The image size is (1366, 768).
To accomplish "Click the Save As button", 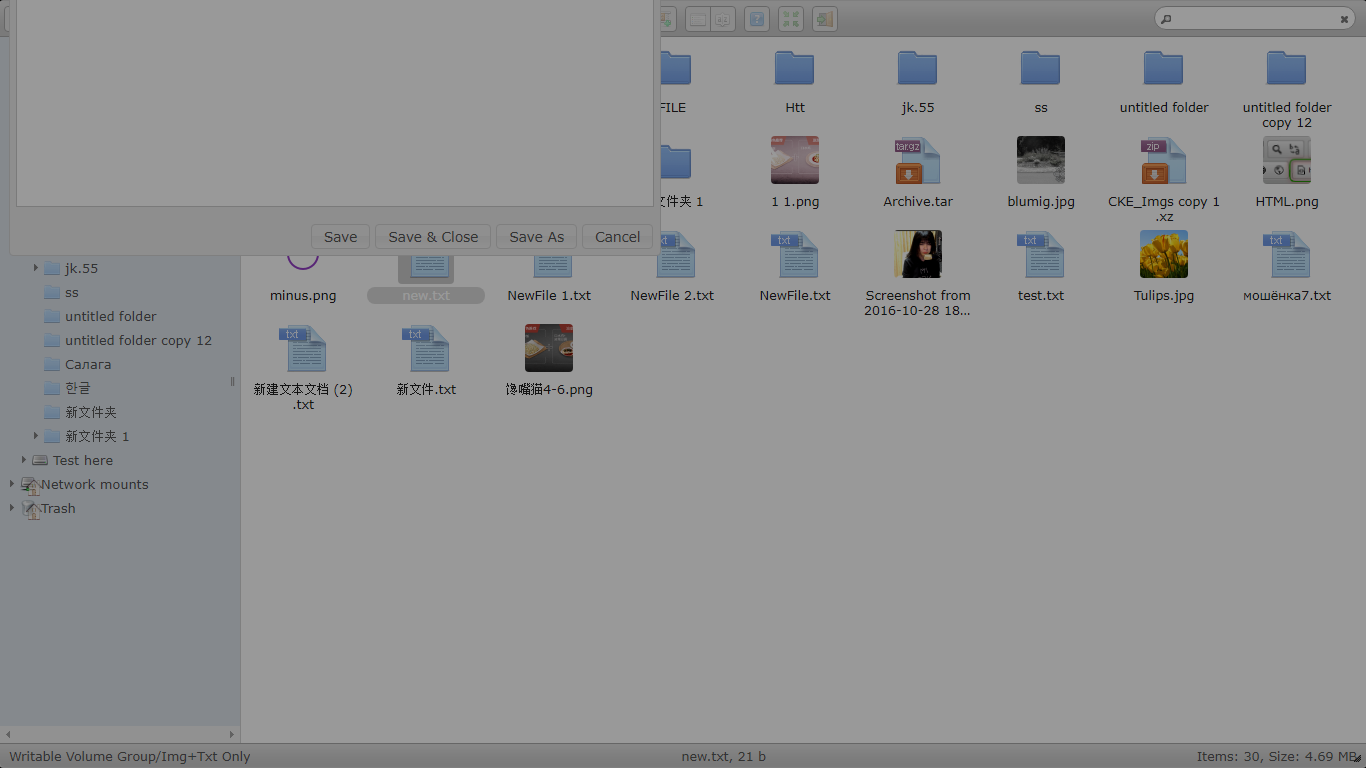I will (536, 237).
